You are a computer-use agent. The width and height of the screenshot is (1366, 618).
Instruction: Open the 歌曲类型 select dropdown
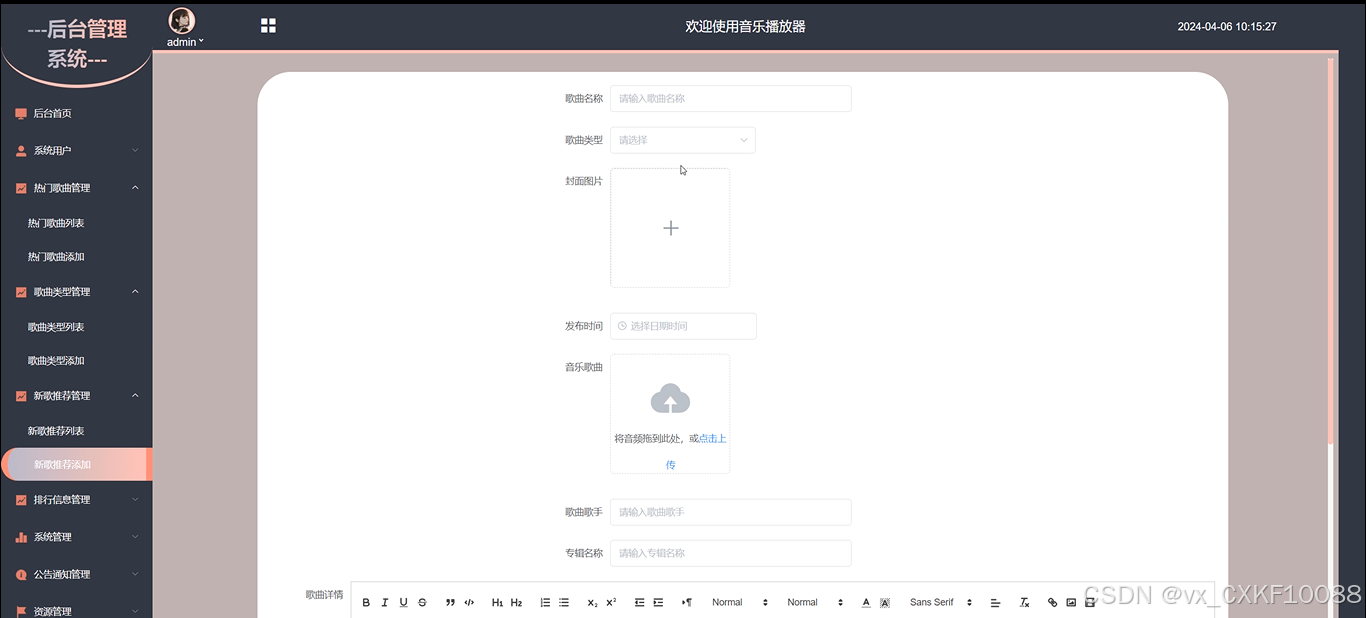(683, 140)
